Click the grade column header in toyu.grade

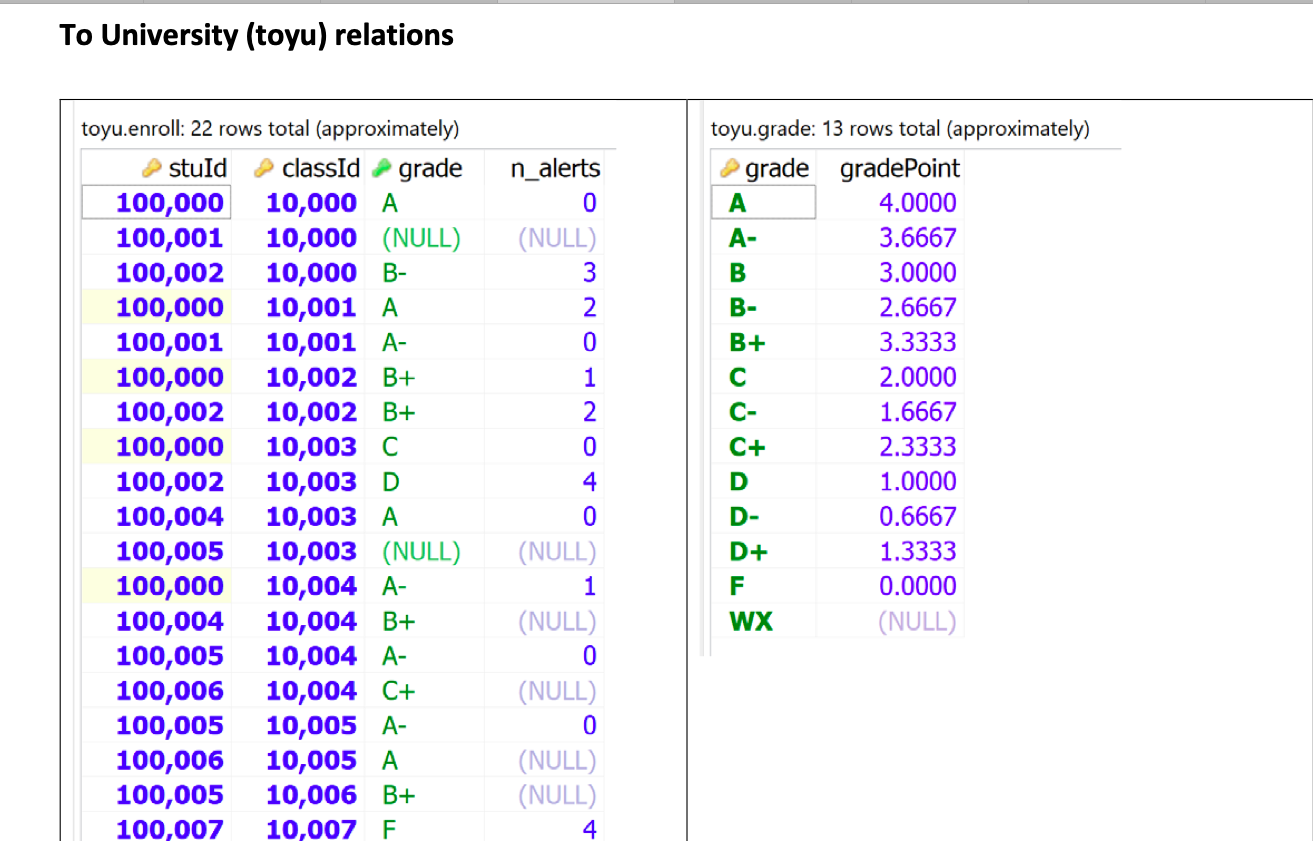(776, 168)
